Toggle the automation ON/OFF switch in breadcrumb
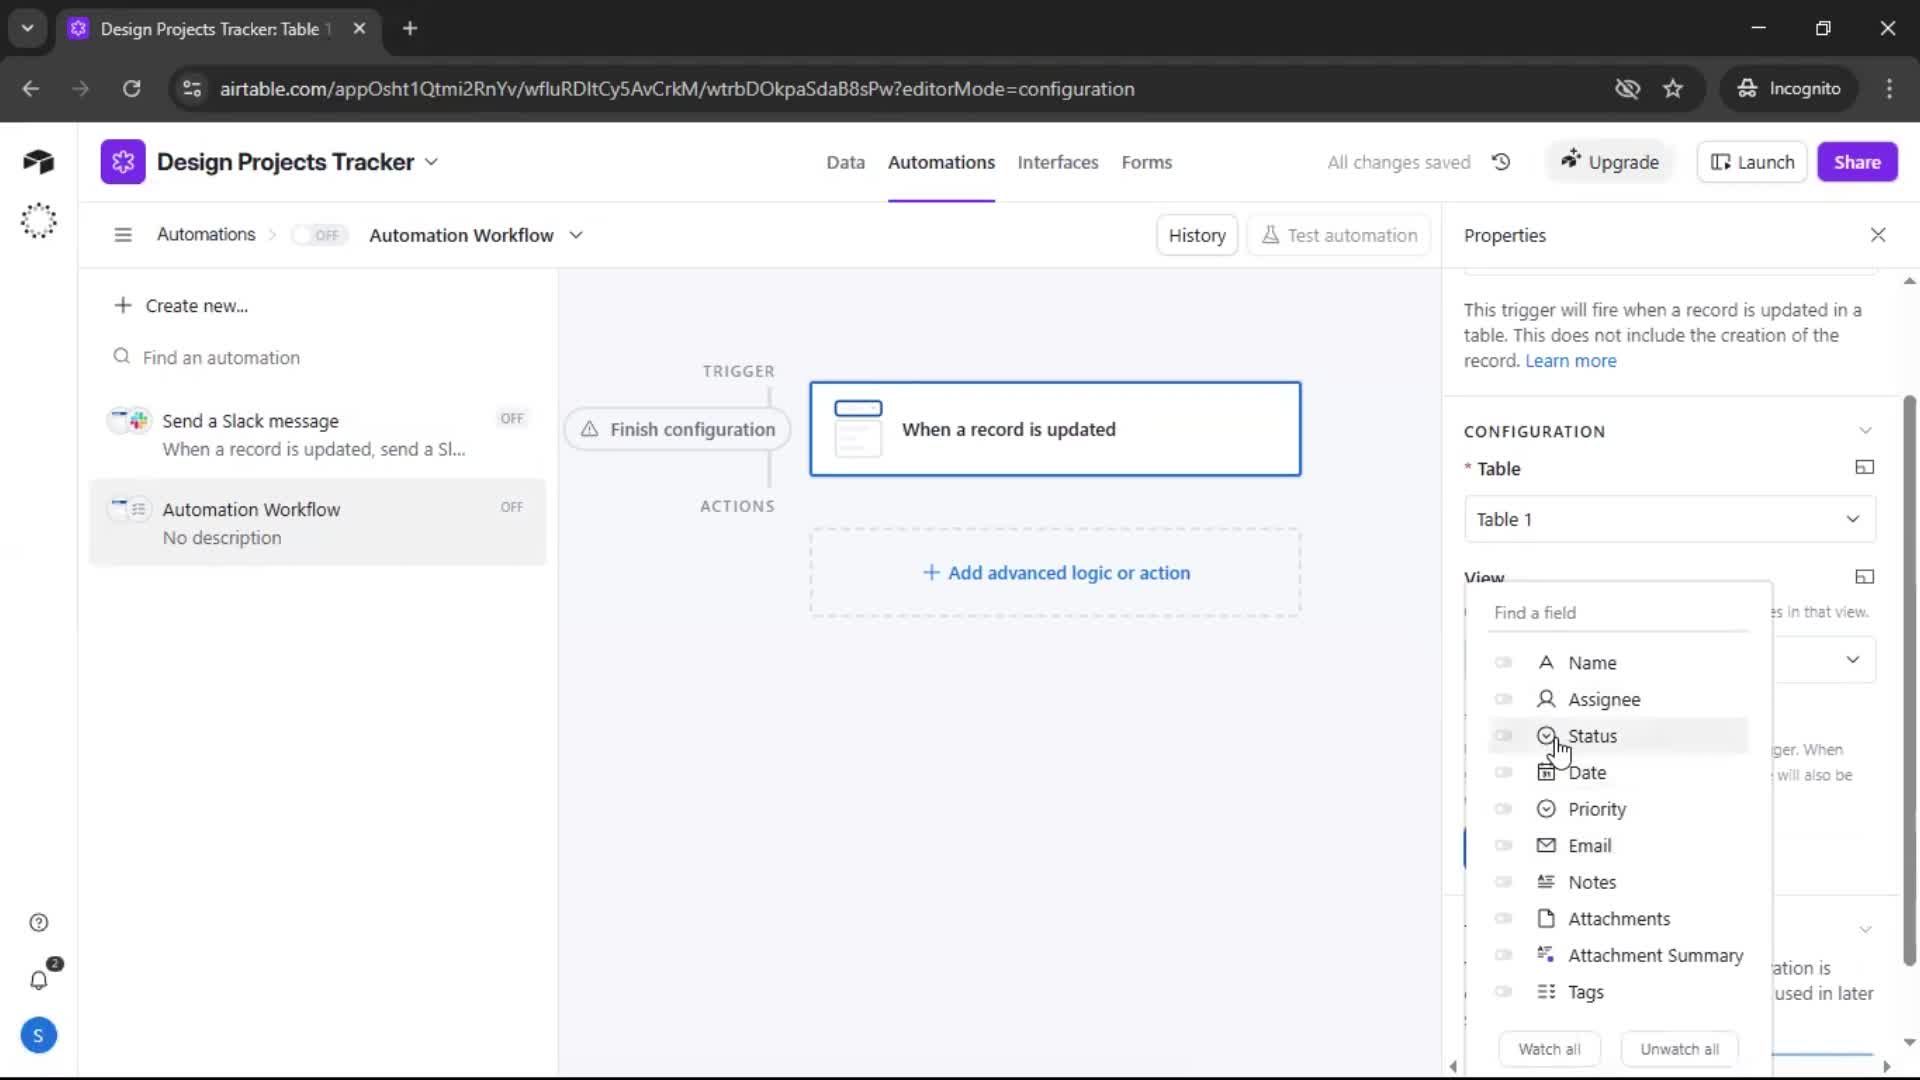Viewport: 1920px width, 1080px height. [x=319, y=235]
